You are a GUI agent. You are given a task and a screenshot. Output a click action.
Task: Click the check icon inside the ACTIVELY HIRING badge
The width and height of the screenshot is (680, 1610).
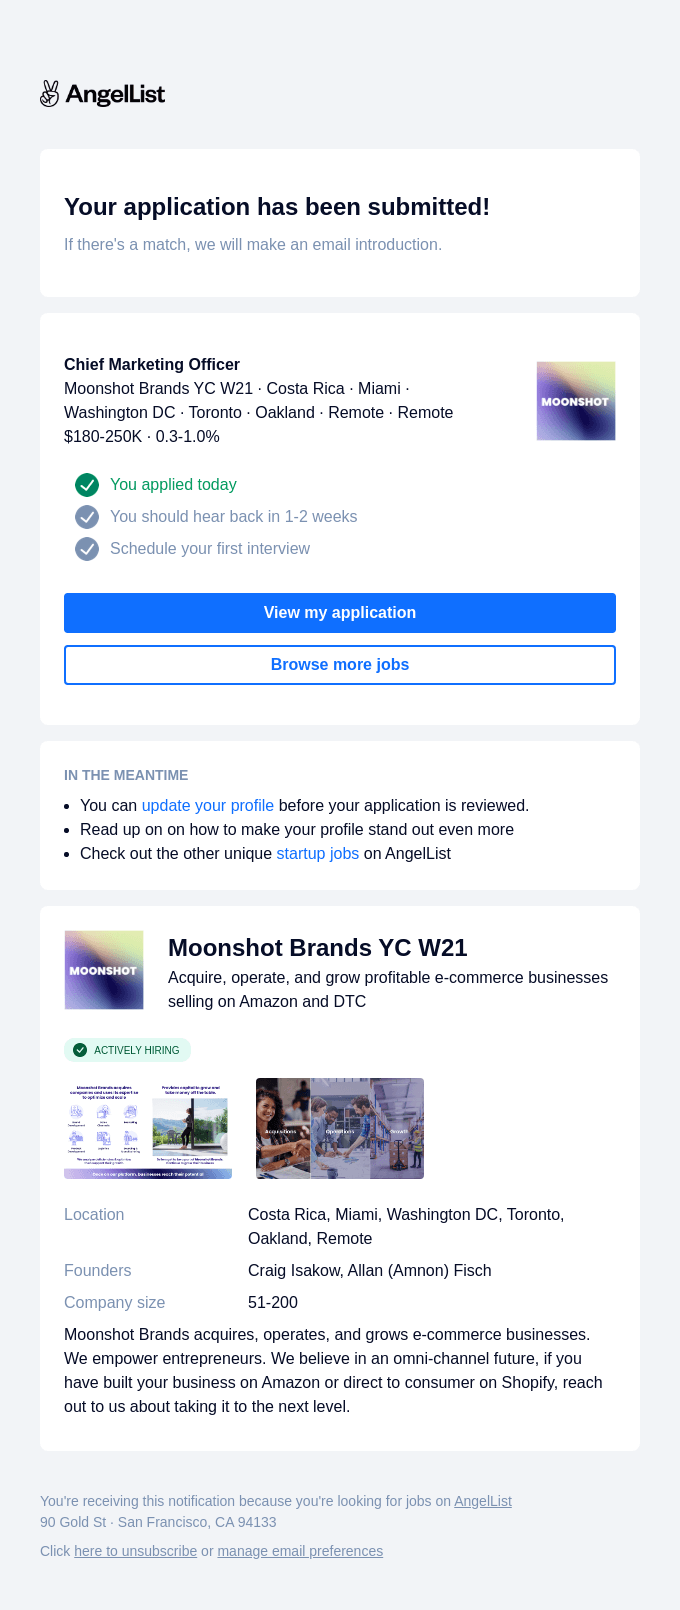(x=80, y=1050)
